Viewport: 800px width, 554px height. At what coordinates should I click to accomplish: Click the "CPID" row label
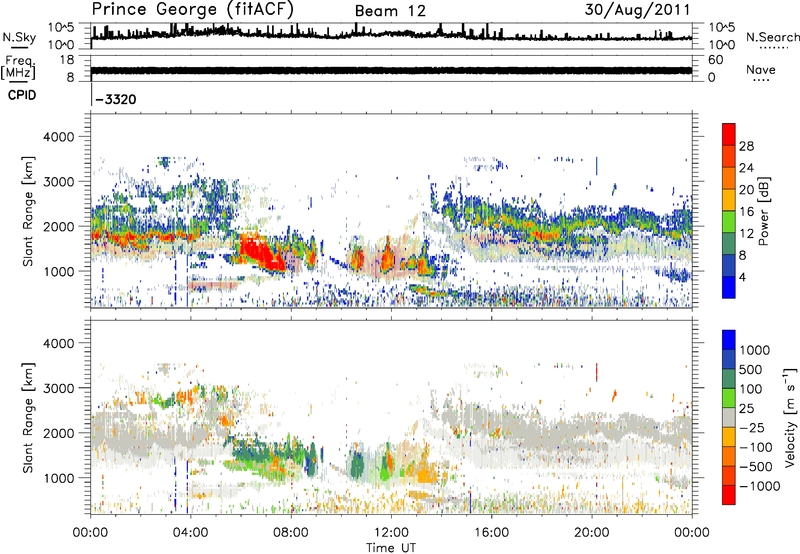coord(22,95)
